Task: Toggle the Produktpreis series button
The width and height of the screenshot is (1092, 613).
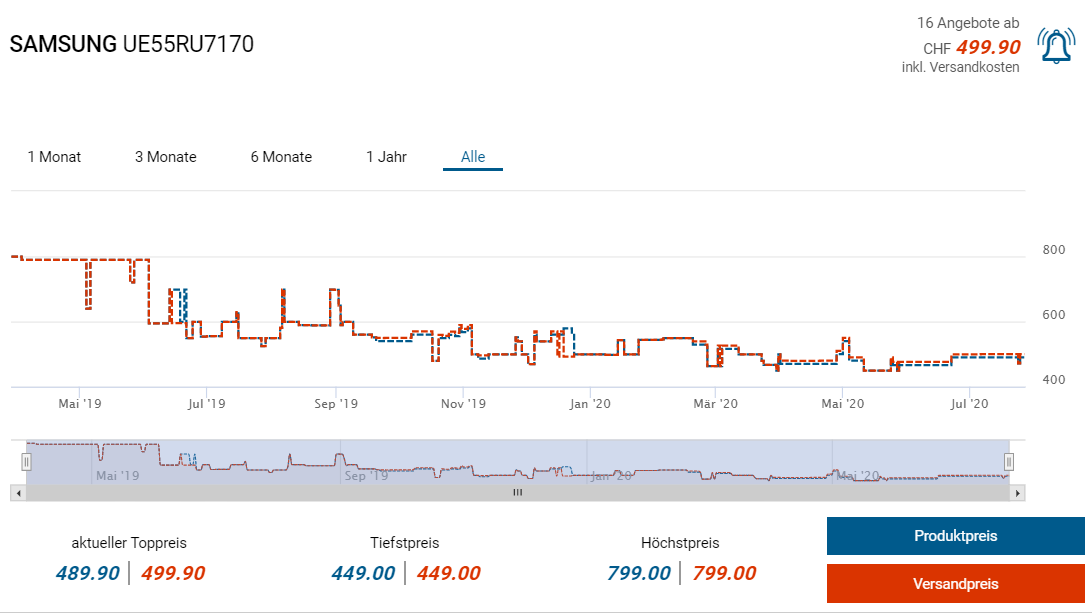Action: [955, 536]
